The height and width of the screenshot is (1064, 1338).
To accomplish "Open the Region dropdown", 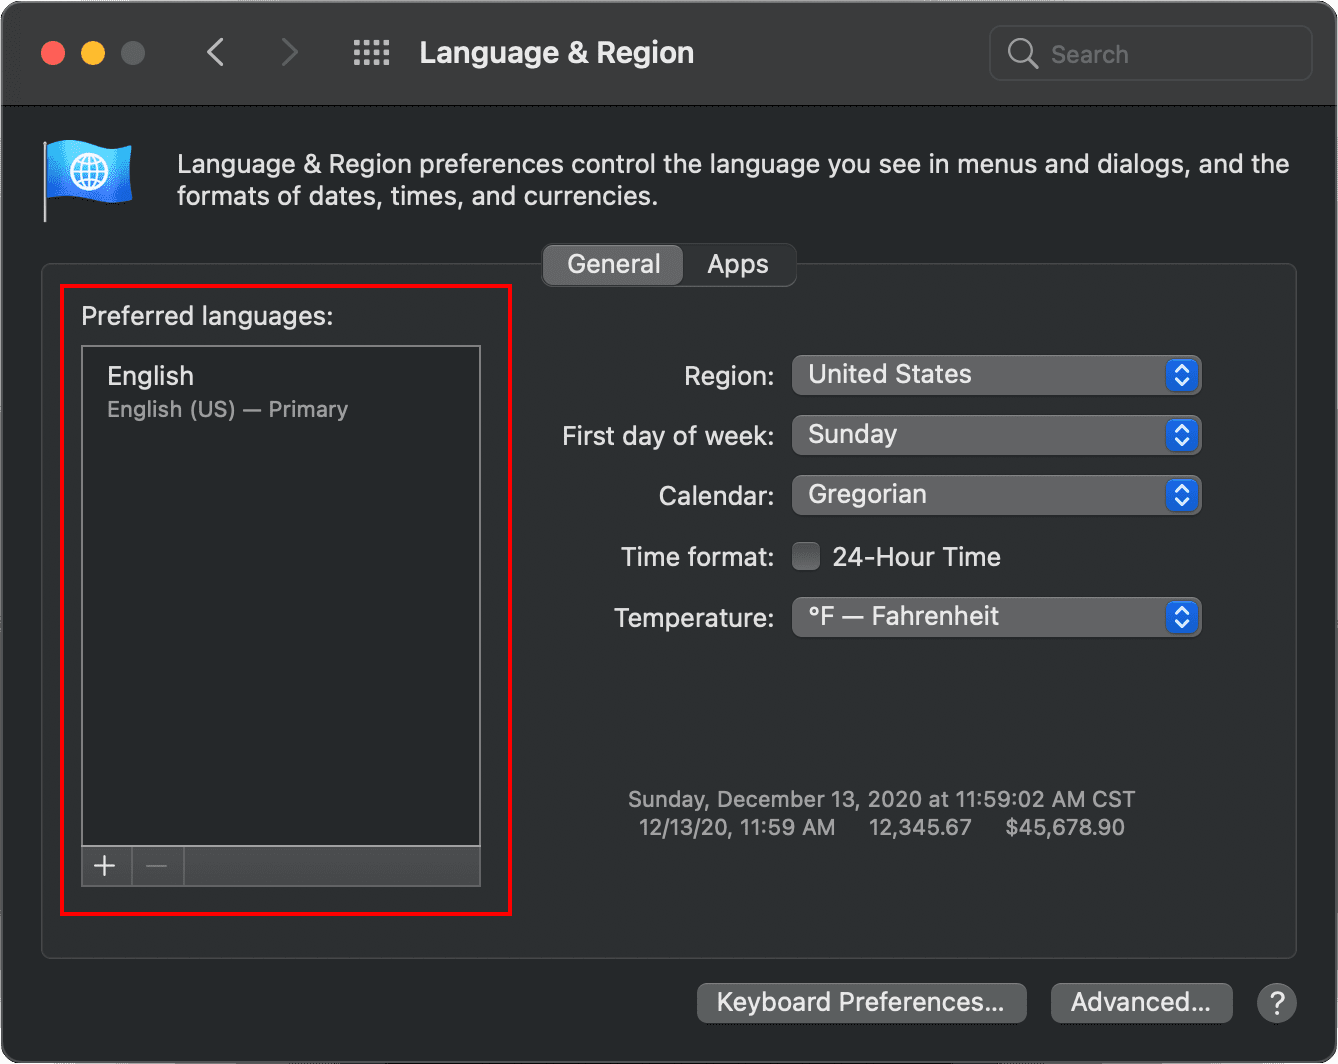I will click(996, 375).
